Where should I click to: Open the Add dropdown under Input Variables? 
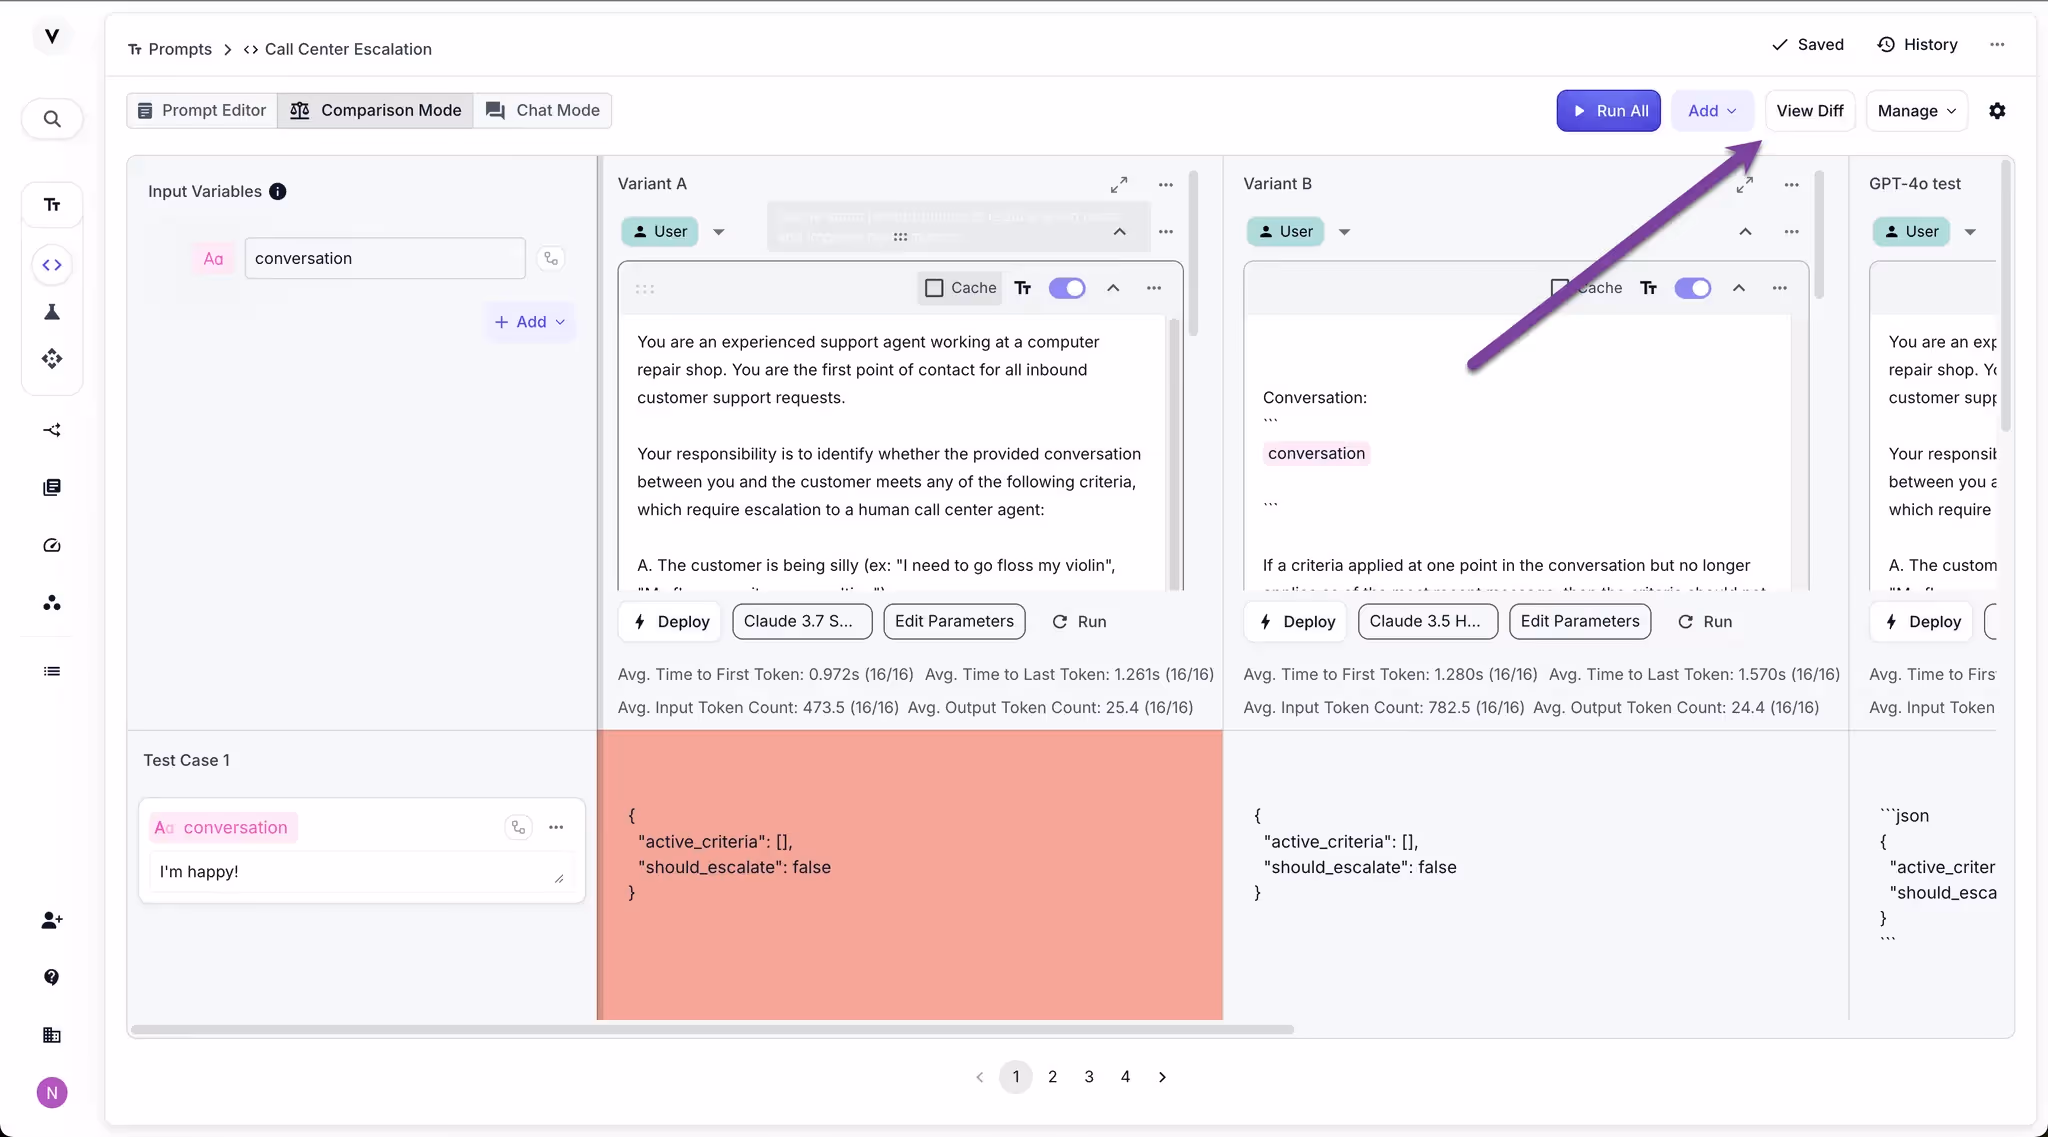(530, 322)
